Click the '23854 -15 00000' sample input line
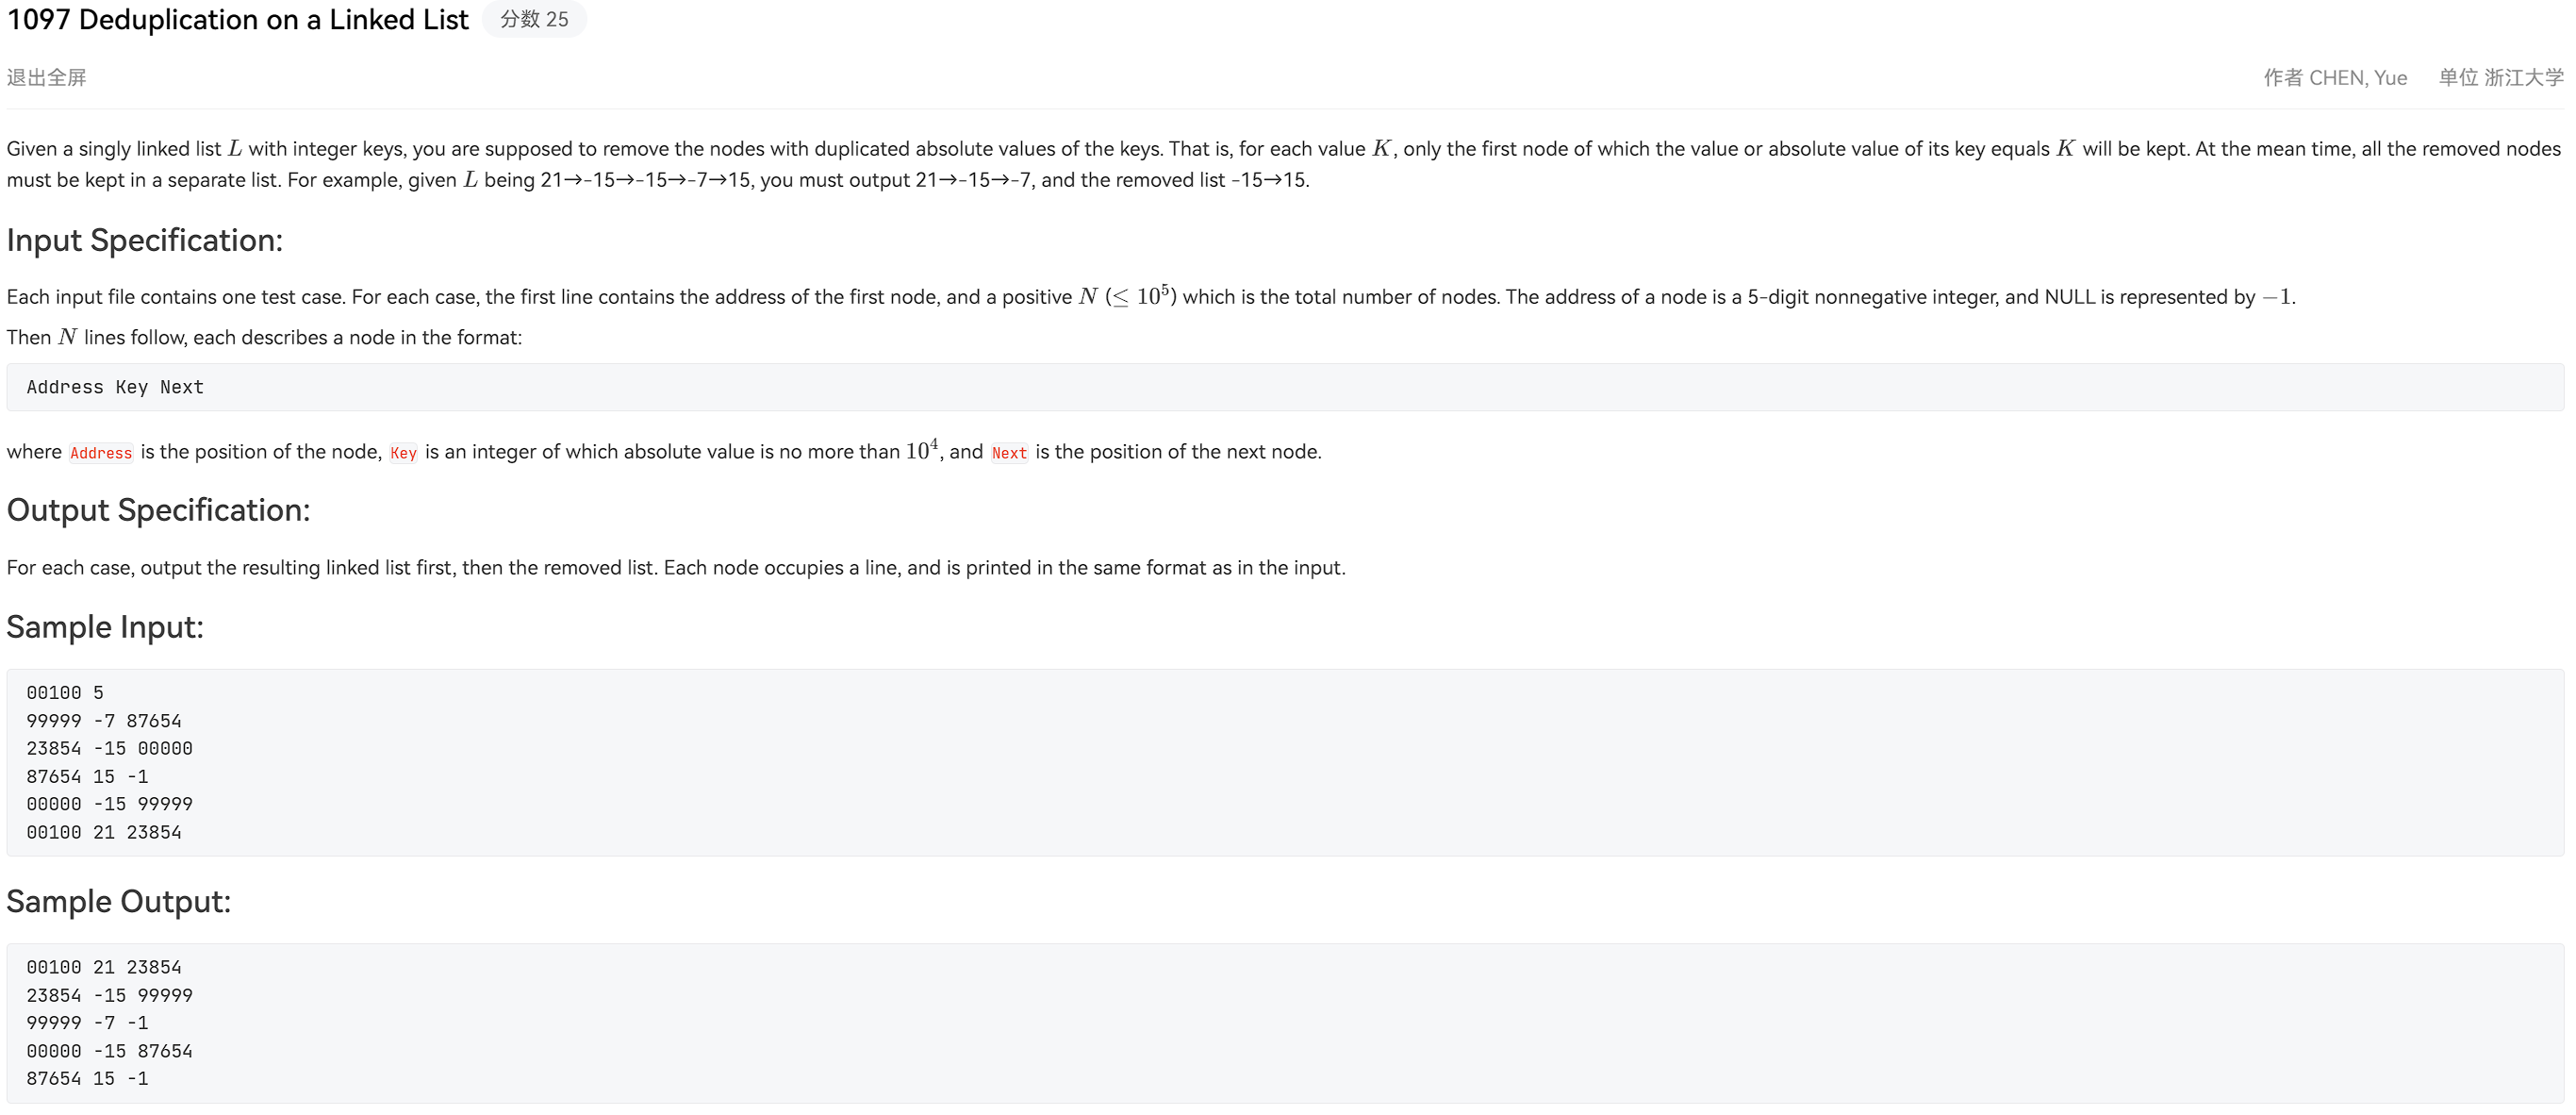2576x1115 pixels. (x=109, y=749)
